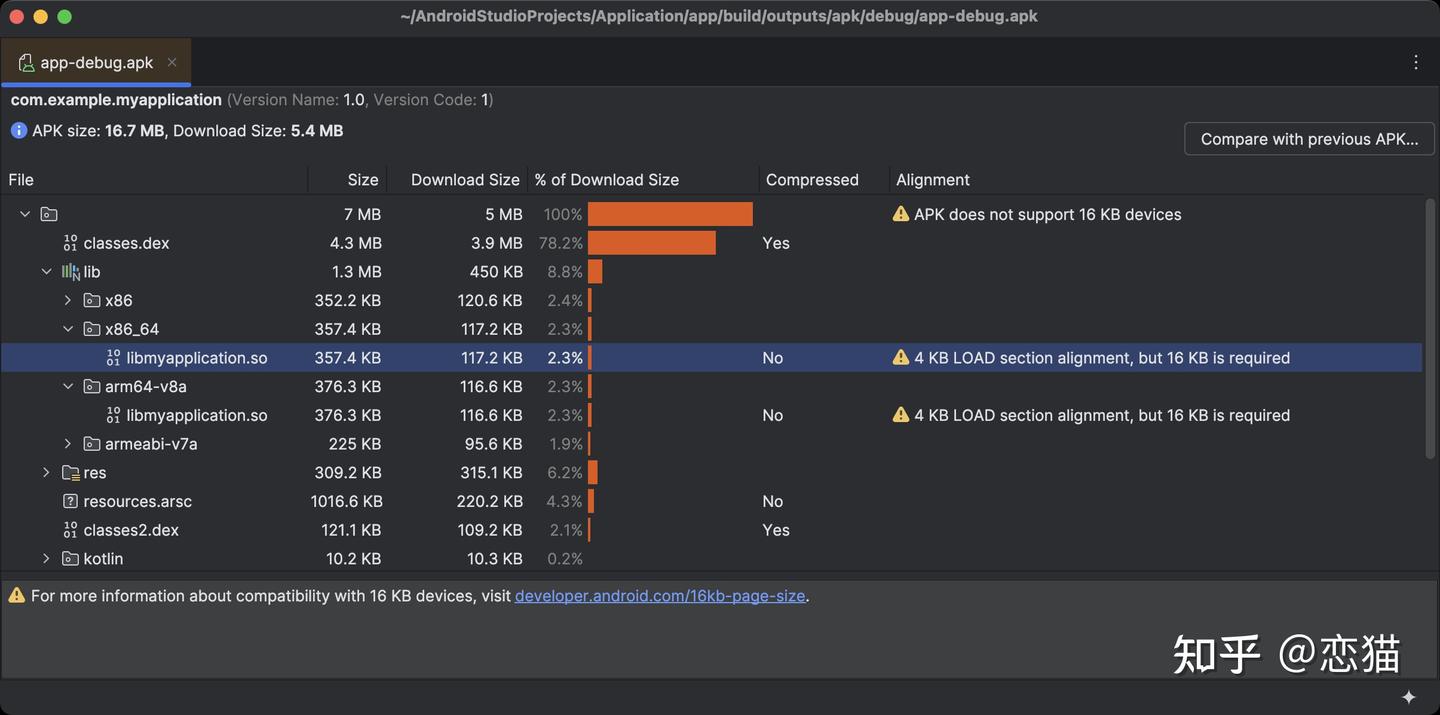Open the developer.android.com/16kb-page-size link

coord(660,594)
